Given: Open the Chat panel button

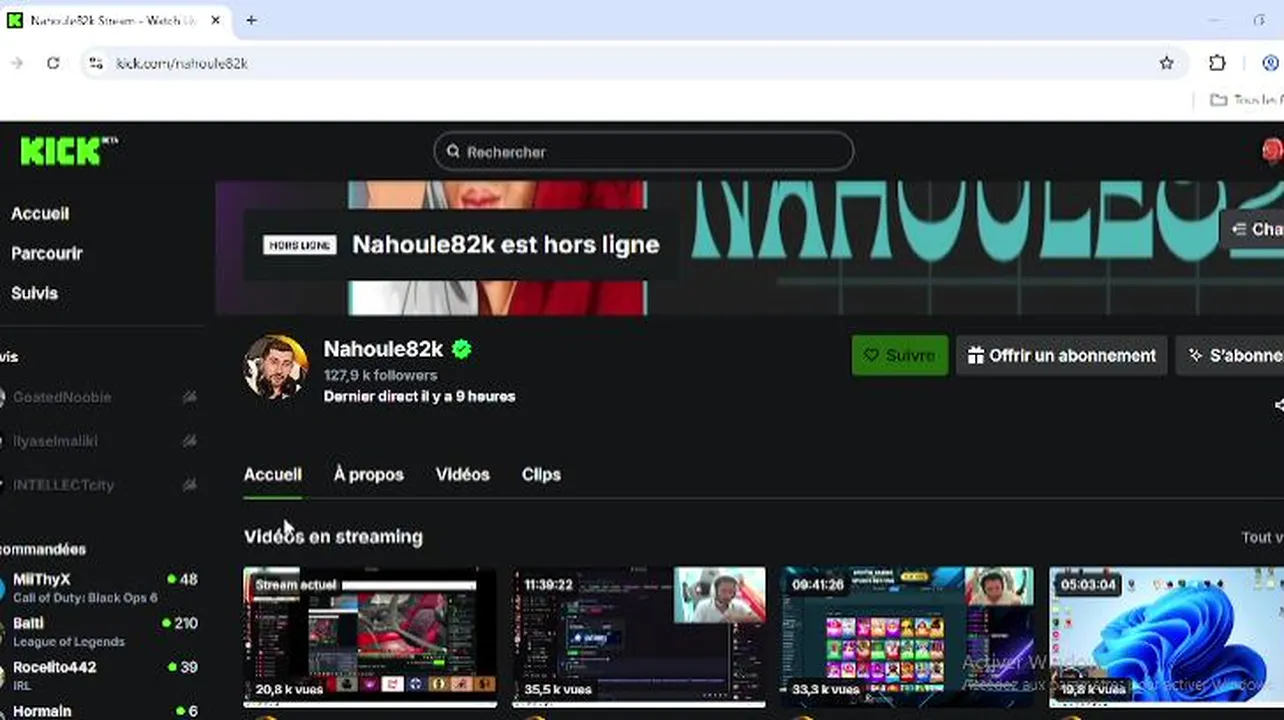Looking at the screenshot, I should pos(1253,229).
